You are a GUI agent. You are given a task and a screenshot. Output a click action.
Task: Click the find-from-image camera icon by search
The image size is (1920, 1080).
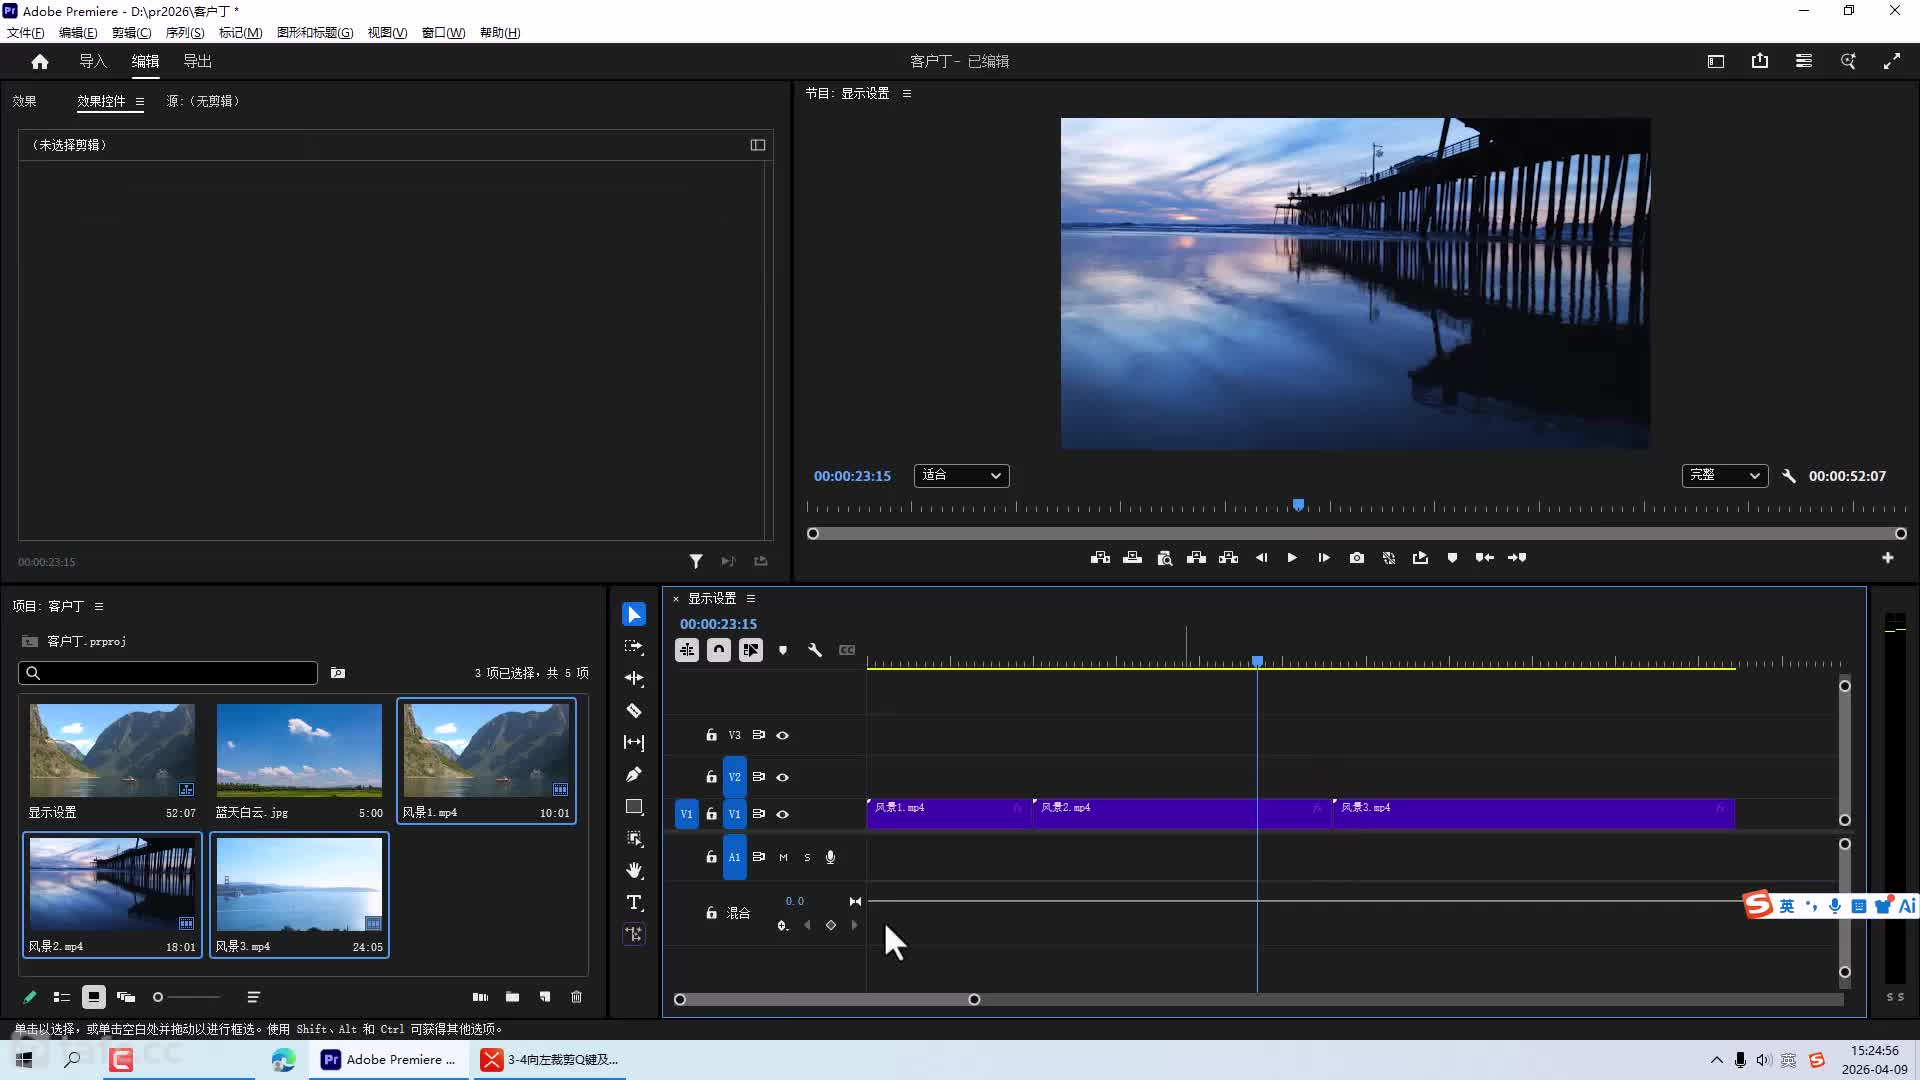coord(338,673)
